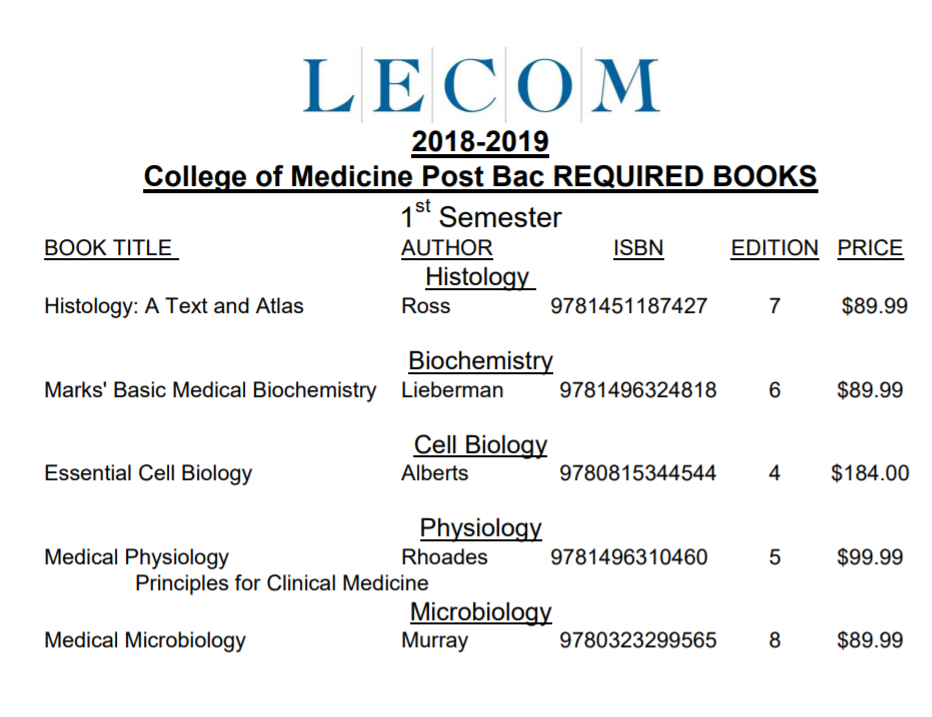Select the PRICE column header
The height and width of the screenshot is (717, 932).
[870, 248]
